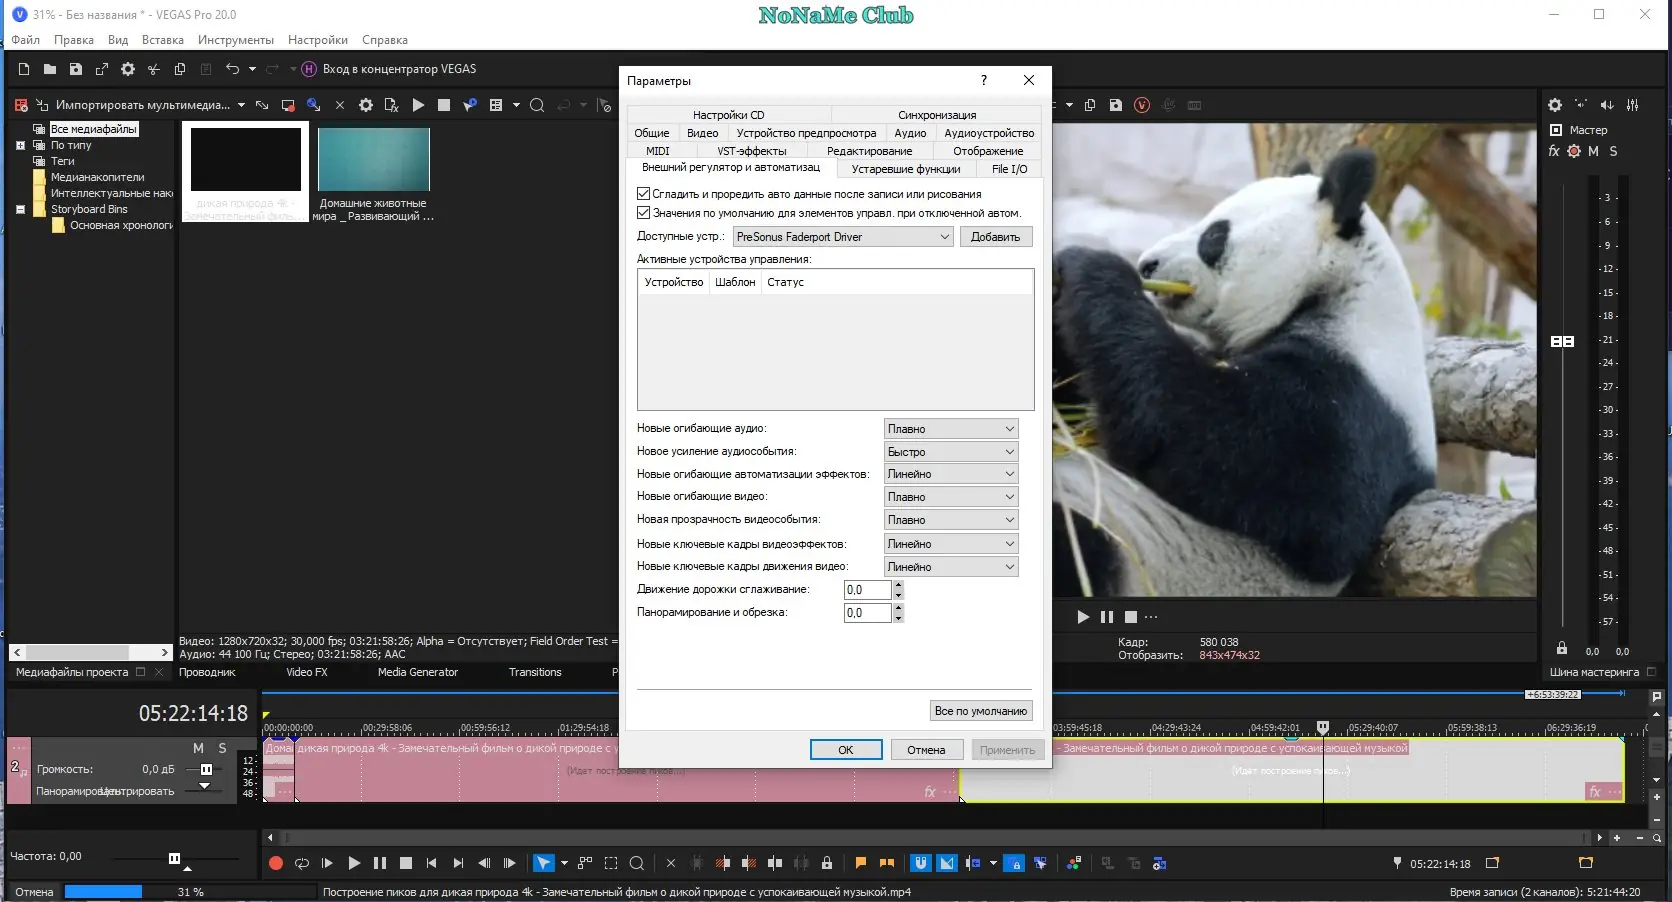Click the Добавить button next to device list
Screen dimensions: 1672x902
[x=996, y=237]
